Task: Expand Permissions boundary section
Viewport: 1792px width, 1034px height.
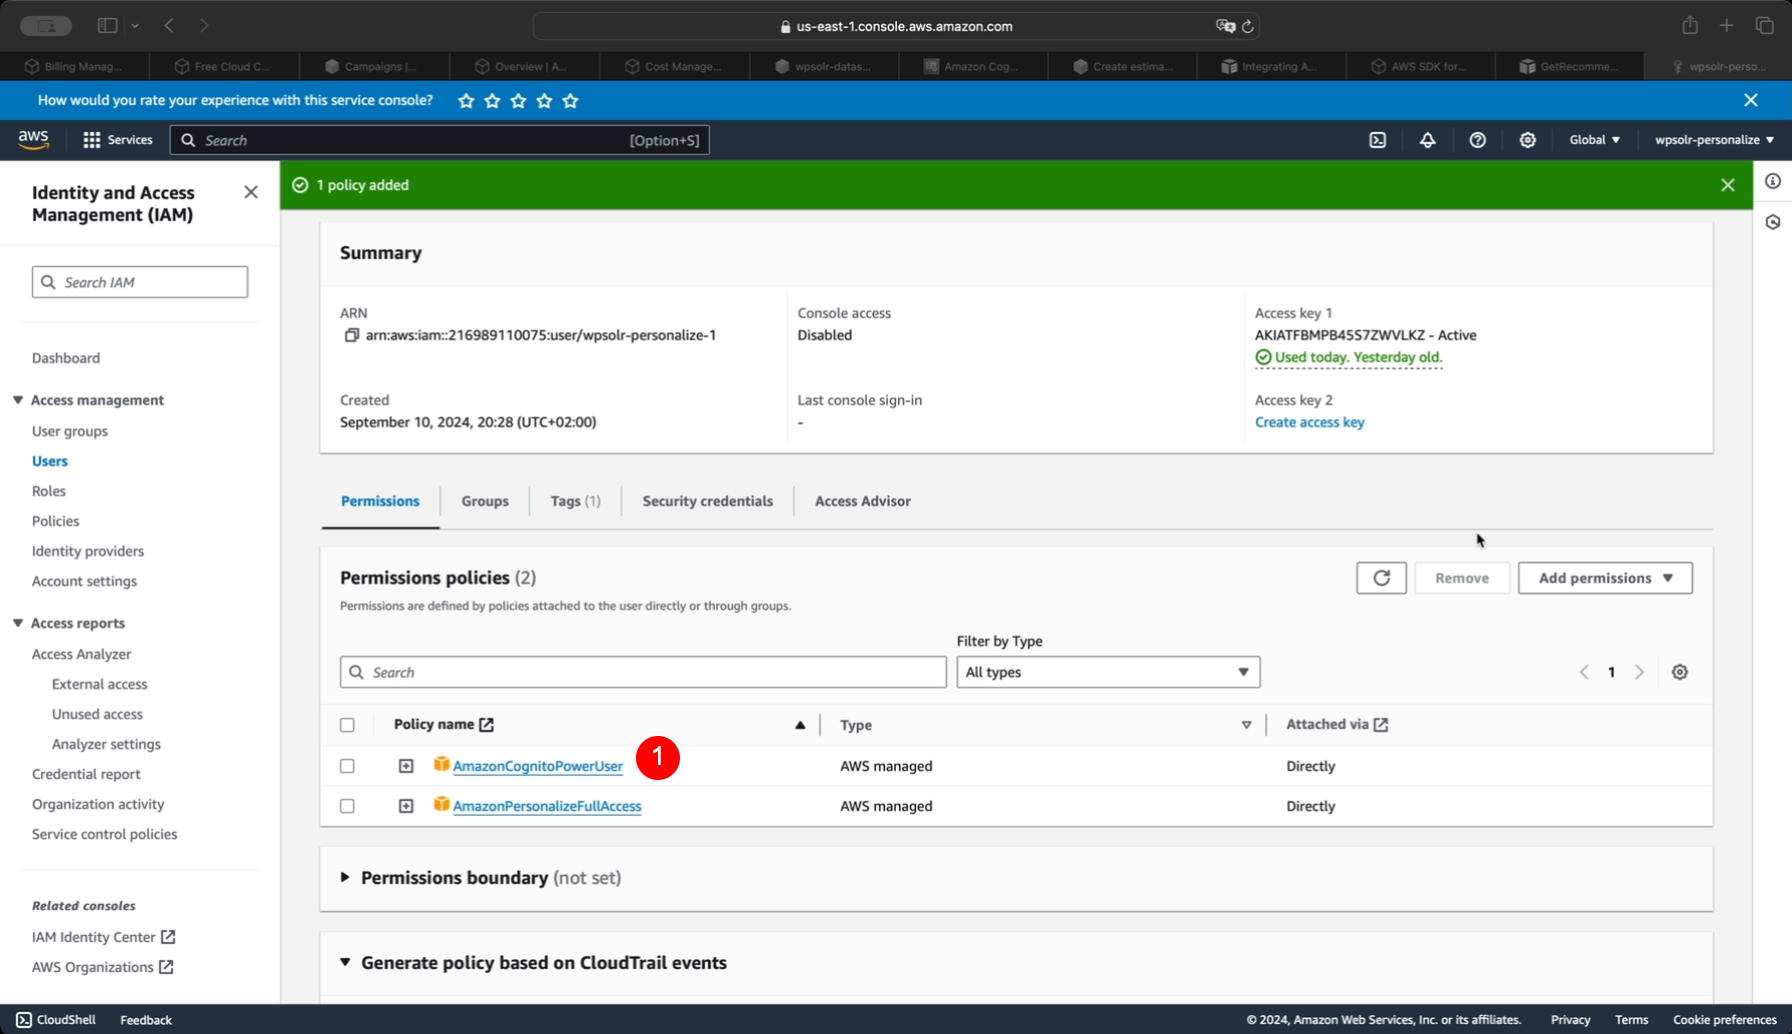Action: 345,877
